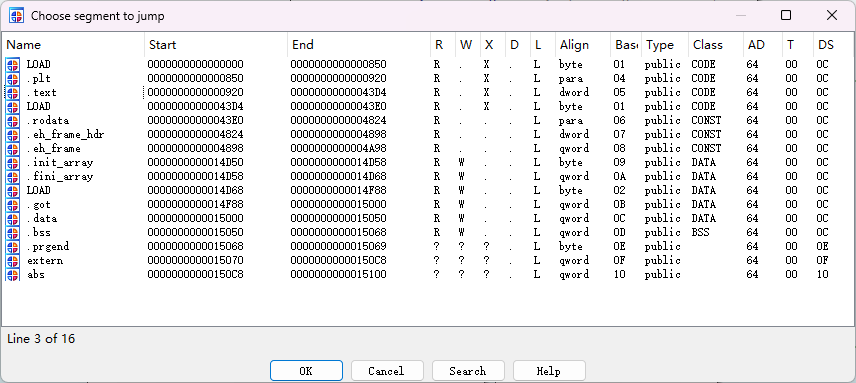Select the .text segment name
Screen dimensions: 856x383
click(x=41, y=93)
